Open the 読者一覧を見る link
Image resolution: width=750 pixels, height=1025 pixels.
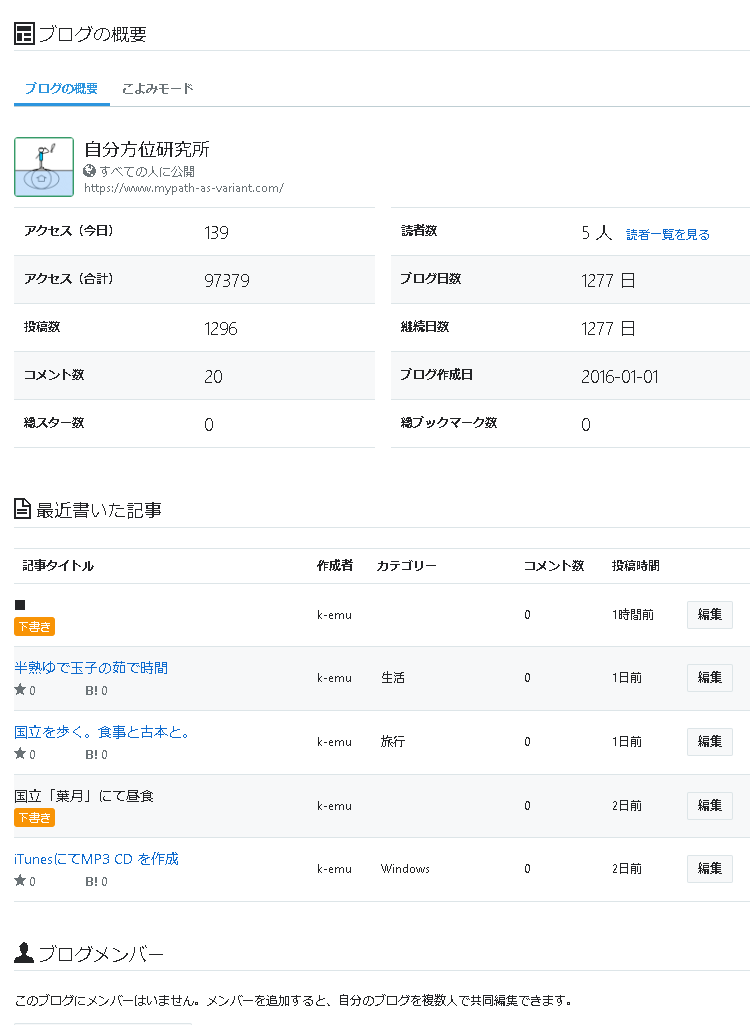pyautogui.click(x=668, y=234)
